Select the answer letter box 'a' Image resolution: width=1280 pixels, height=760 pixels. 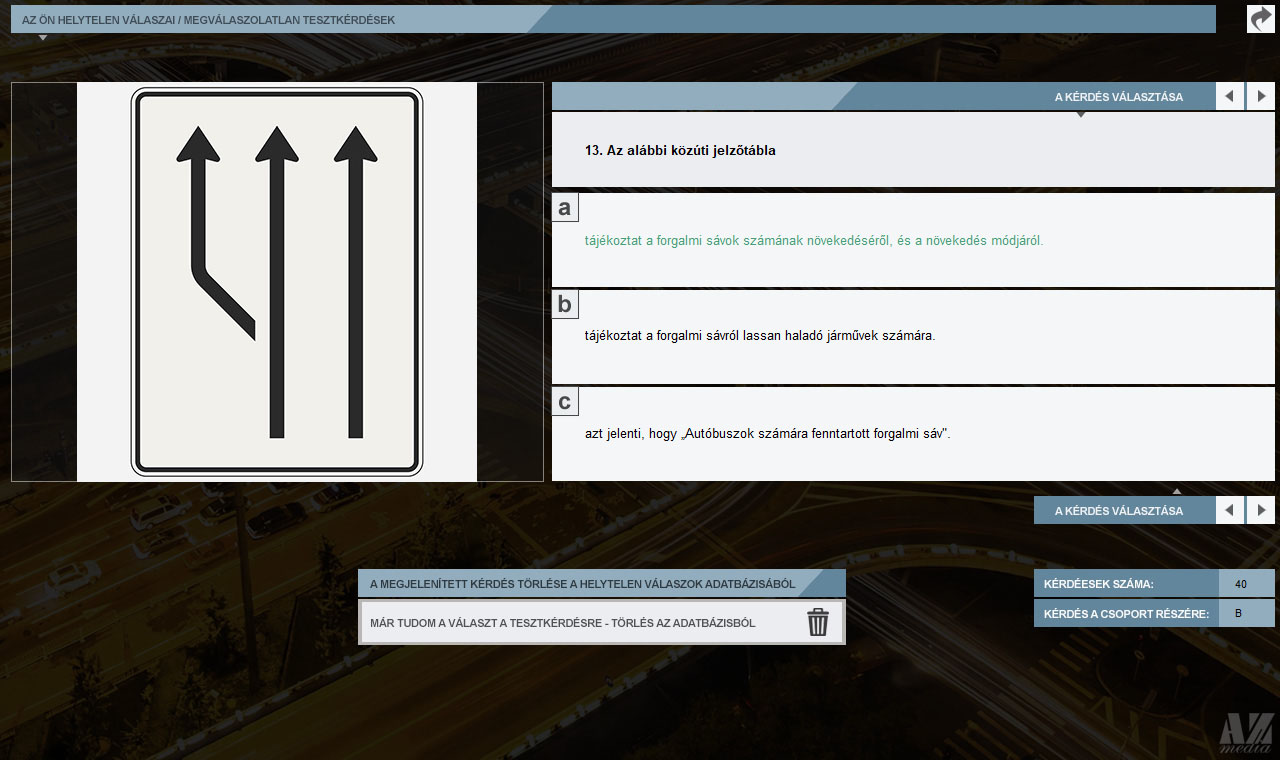pyautogui.click(x=565, y=208)
